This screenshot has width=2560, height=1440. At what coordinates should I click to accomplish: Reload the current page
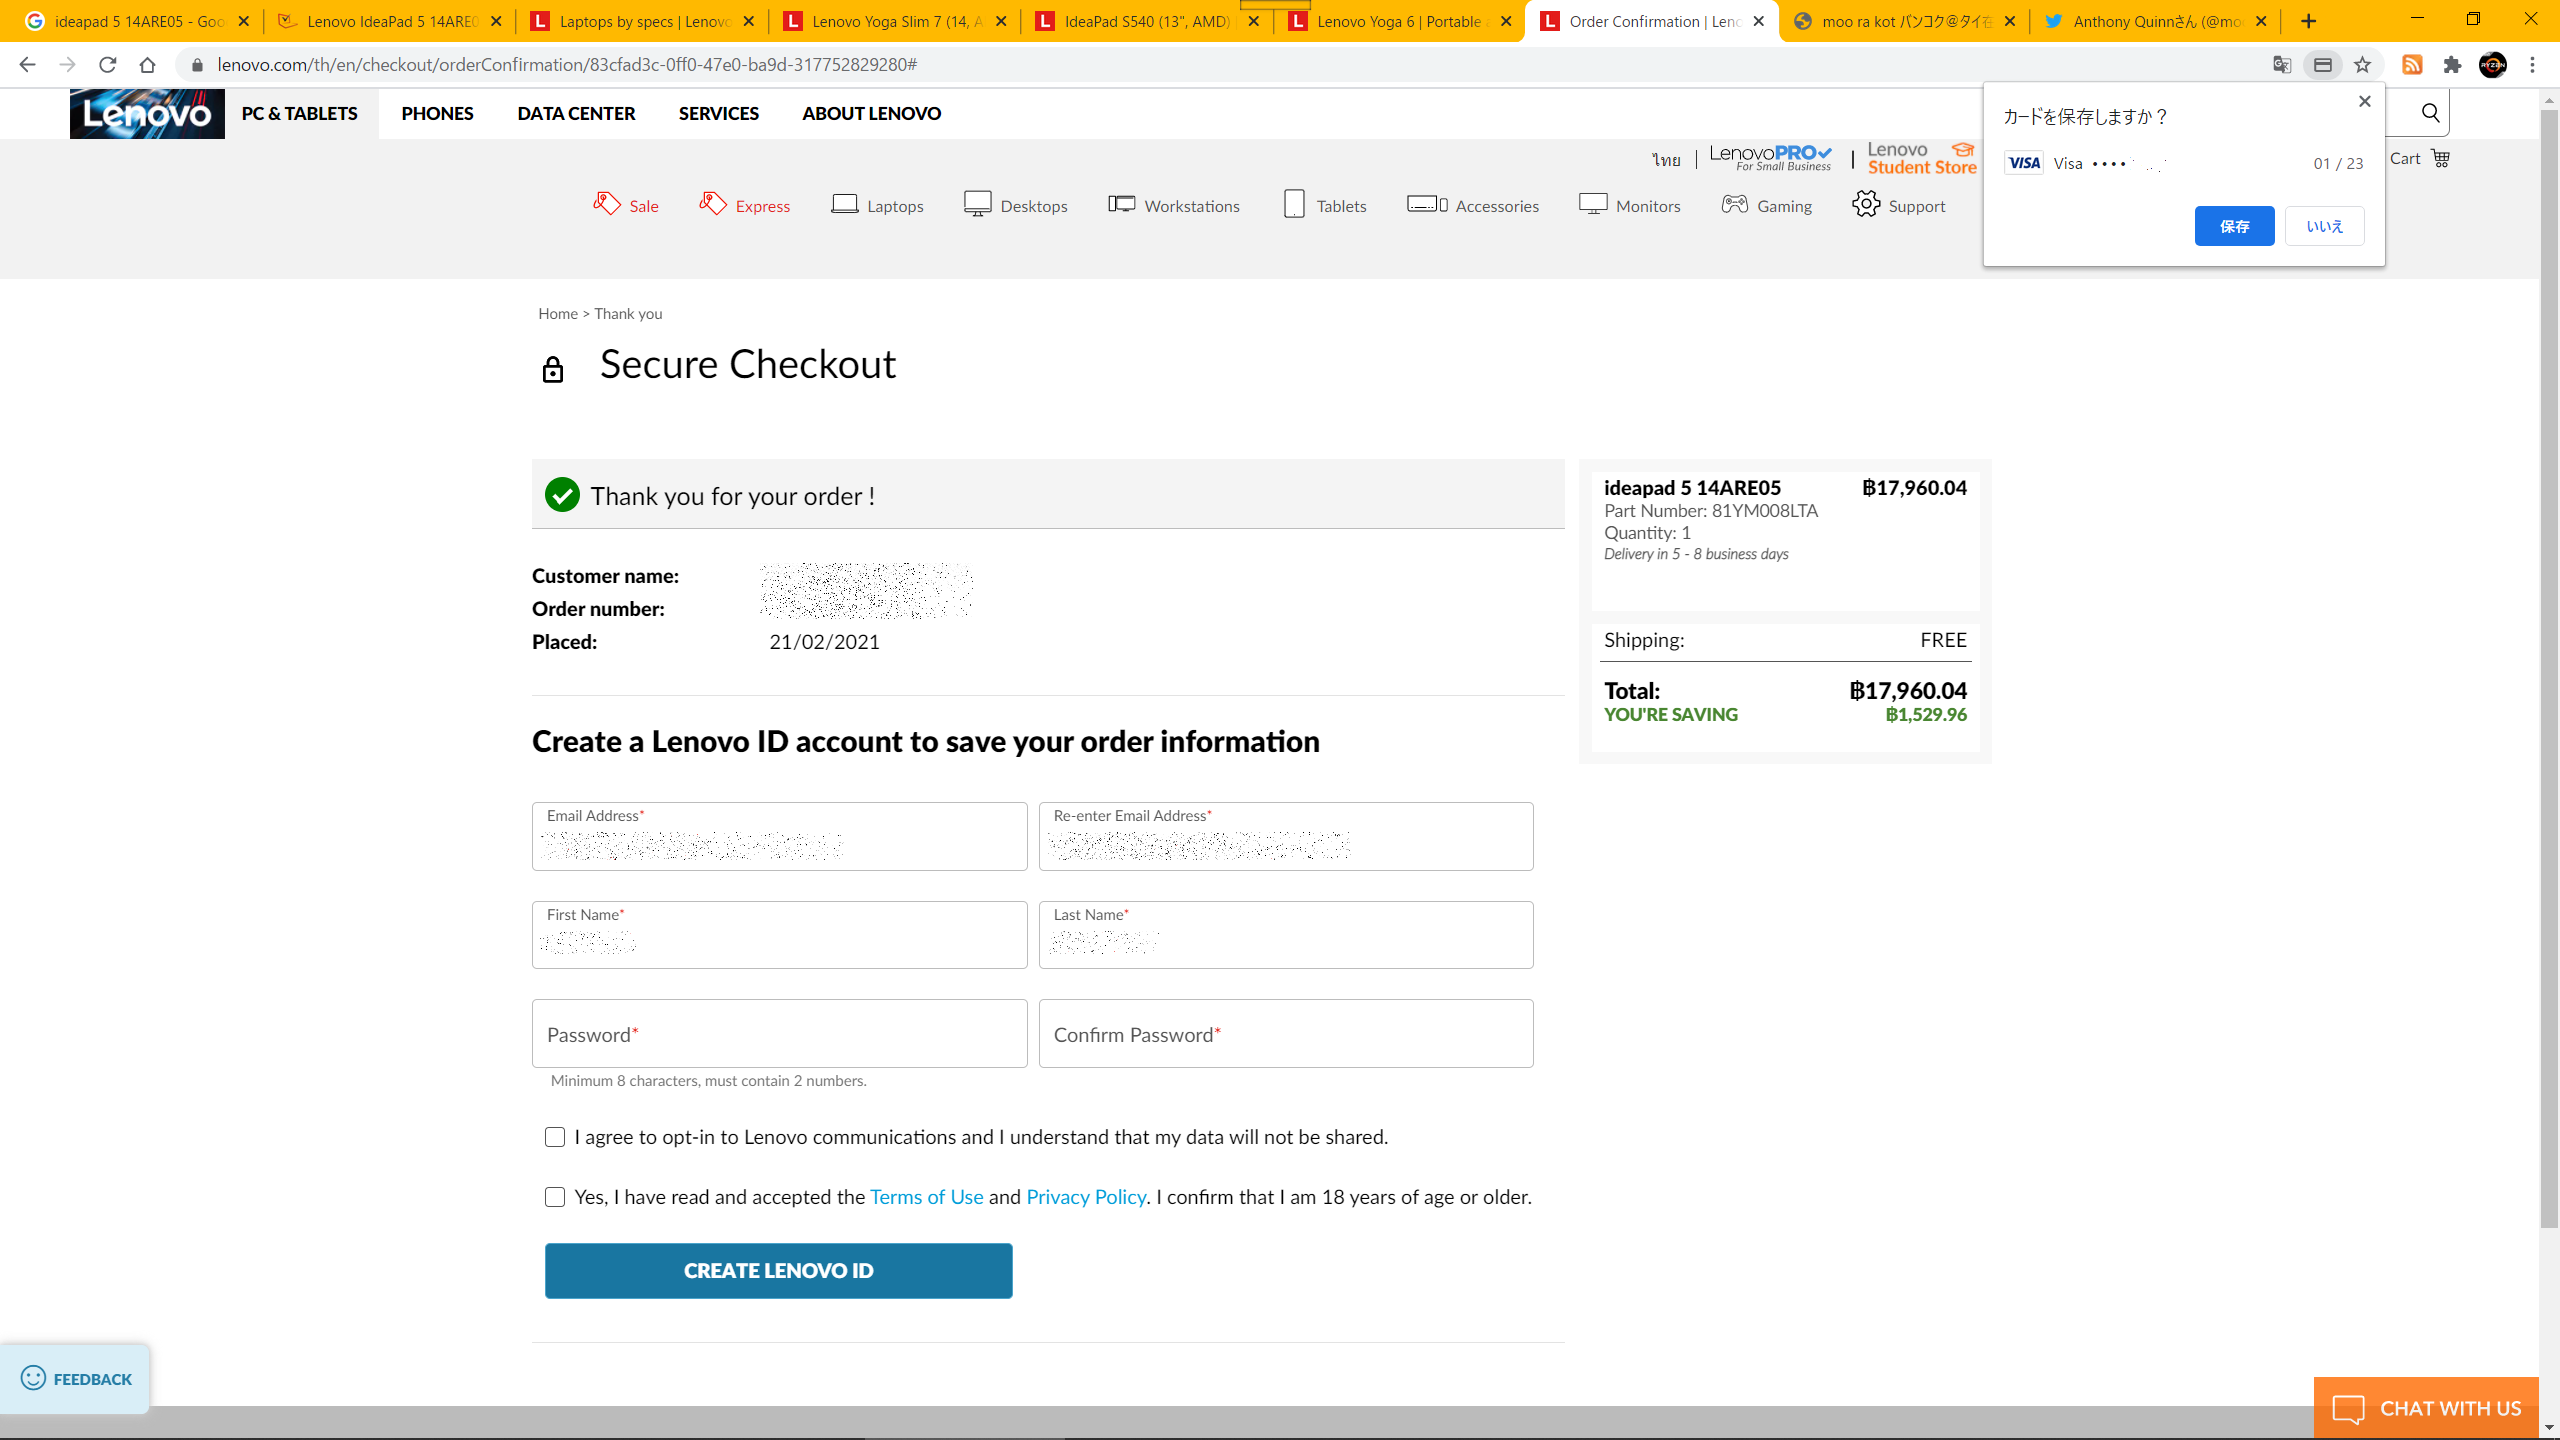pyautogui.click(x=108, y=65)
